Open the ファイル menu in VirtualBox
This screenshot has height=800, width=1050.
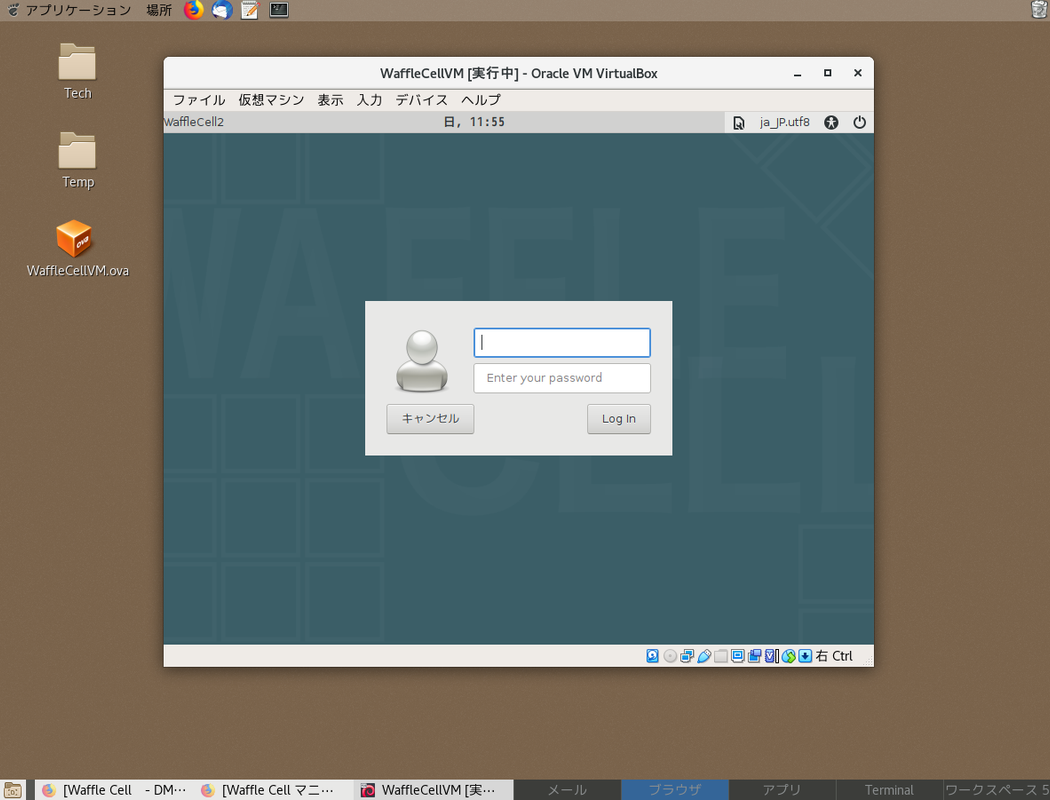pyautogui.click(x=199, y=100)
